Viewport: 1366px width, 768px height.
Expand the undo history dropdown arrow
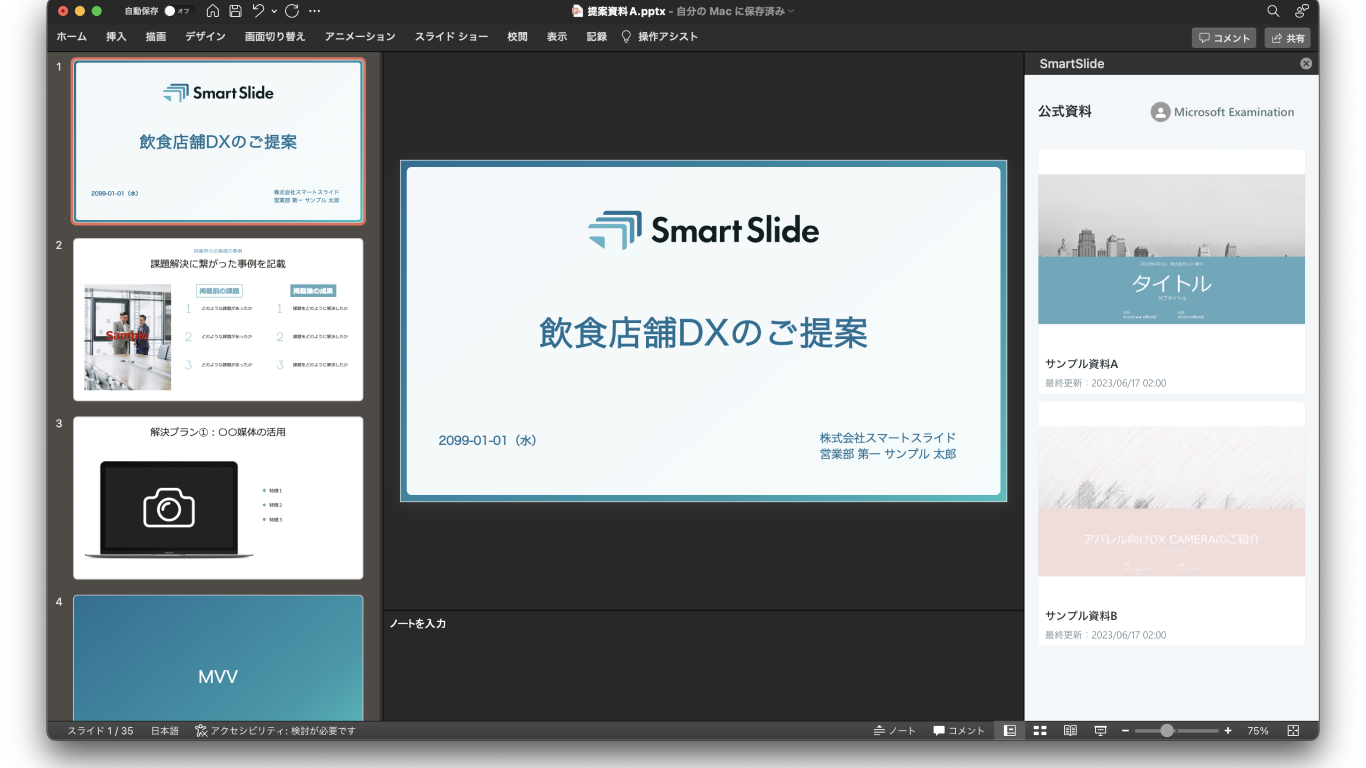(x=274, y=11)
